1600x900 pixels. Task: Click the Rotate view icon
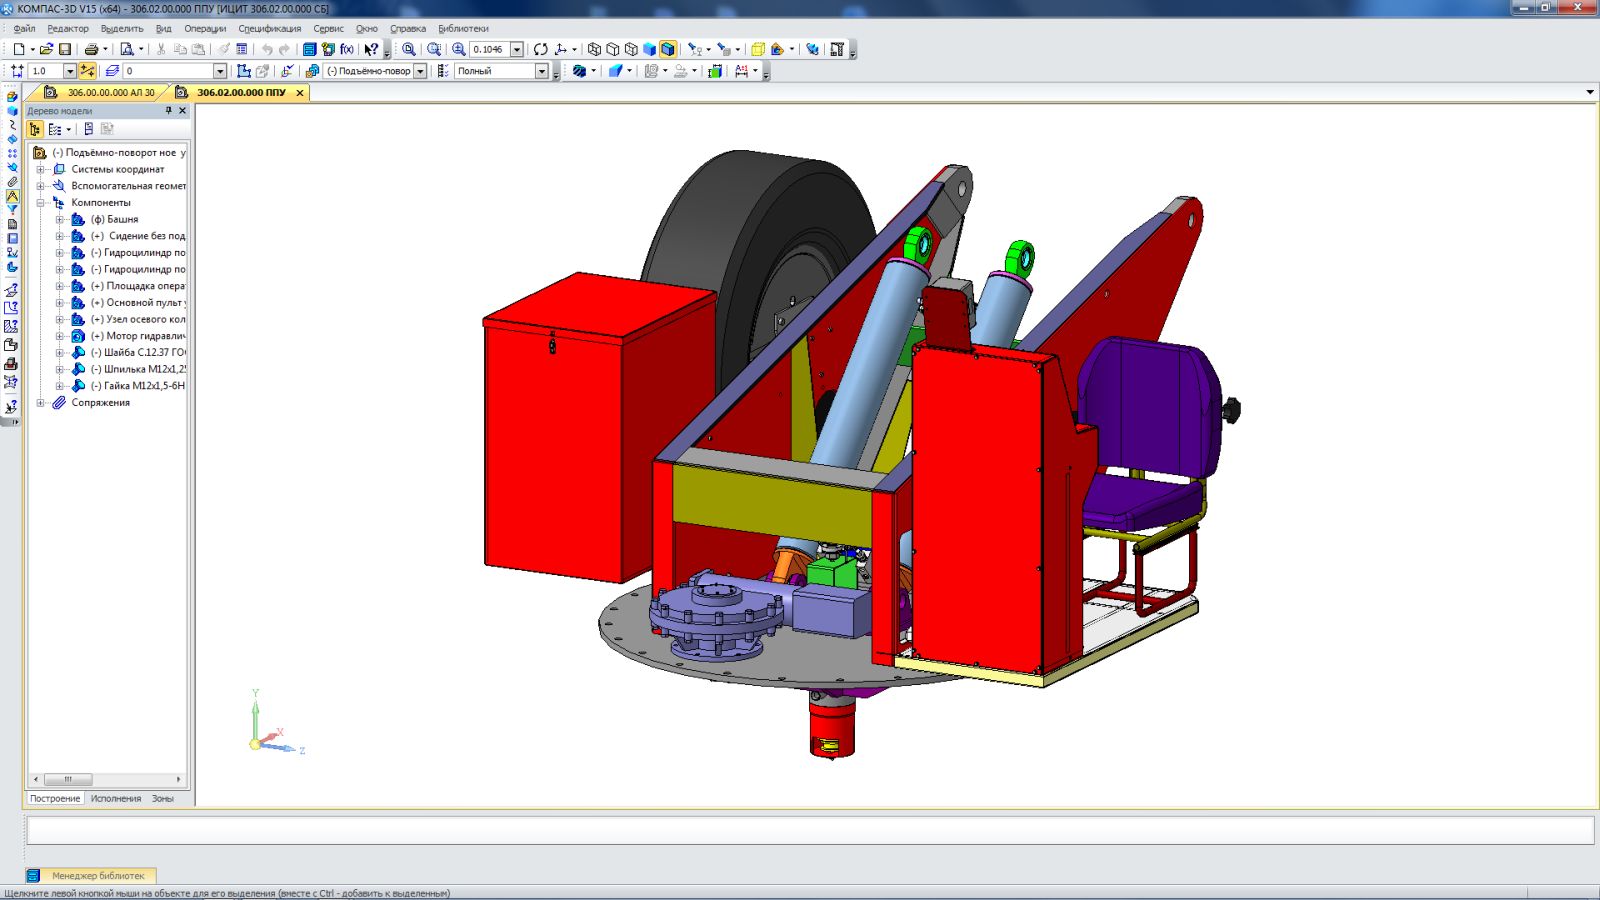point(540,49)
